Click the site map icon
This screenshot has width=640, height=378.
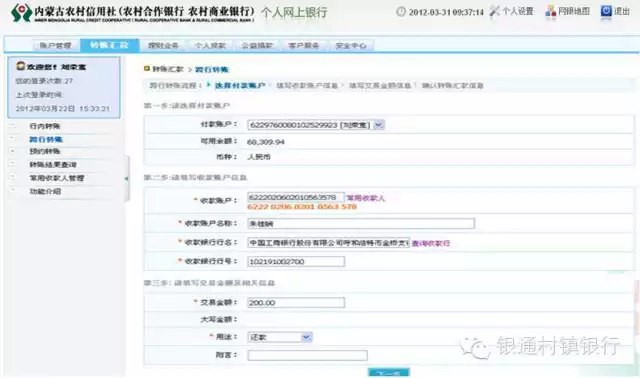[x=550, y=12]
